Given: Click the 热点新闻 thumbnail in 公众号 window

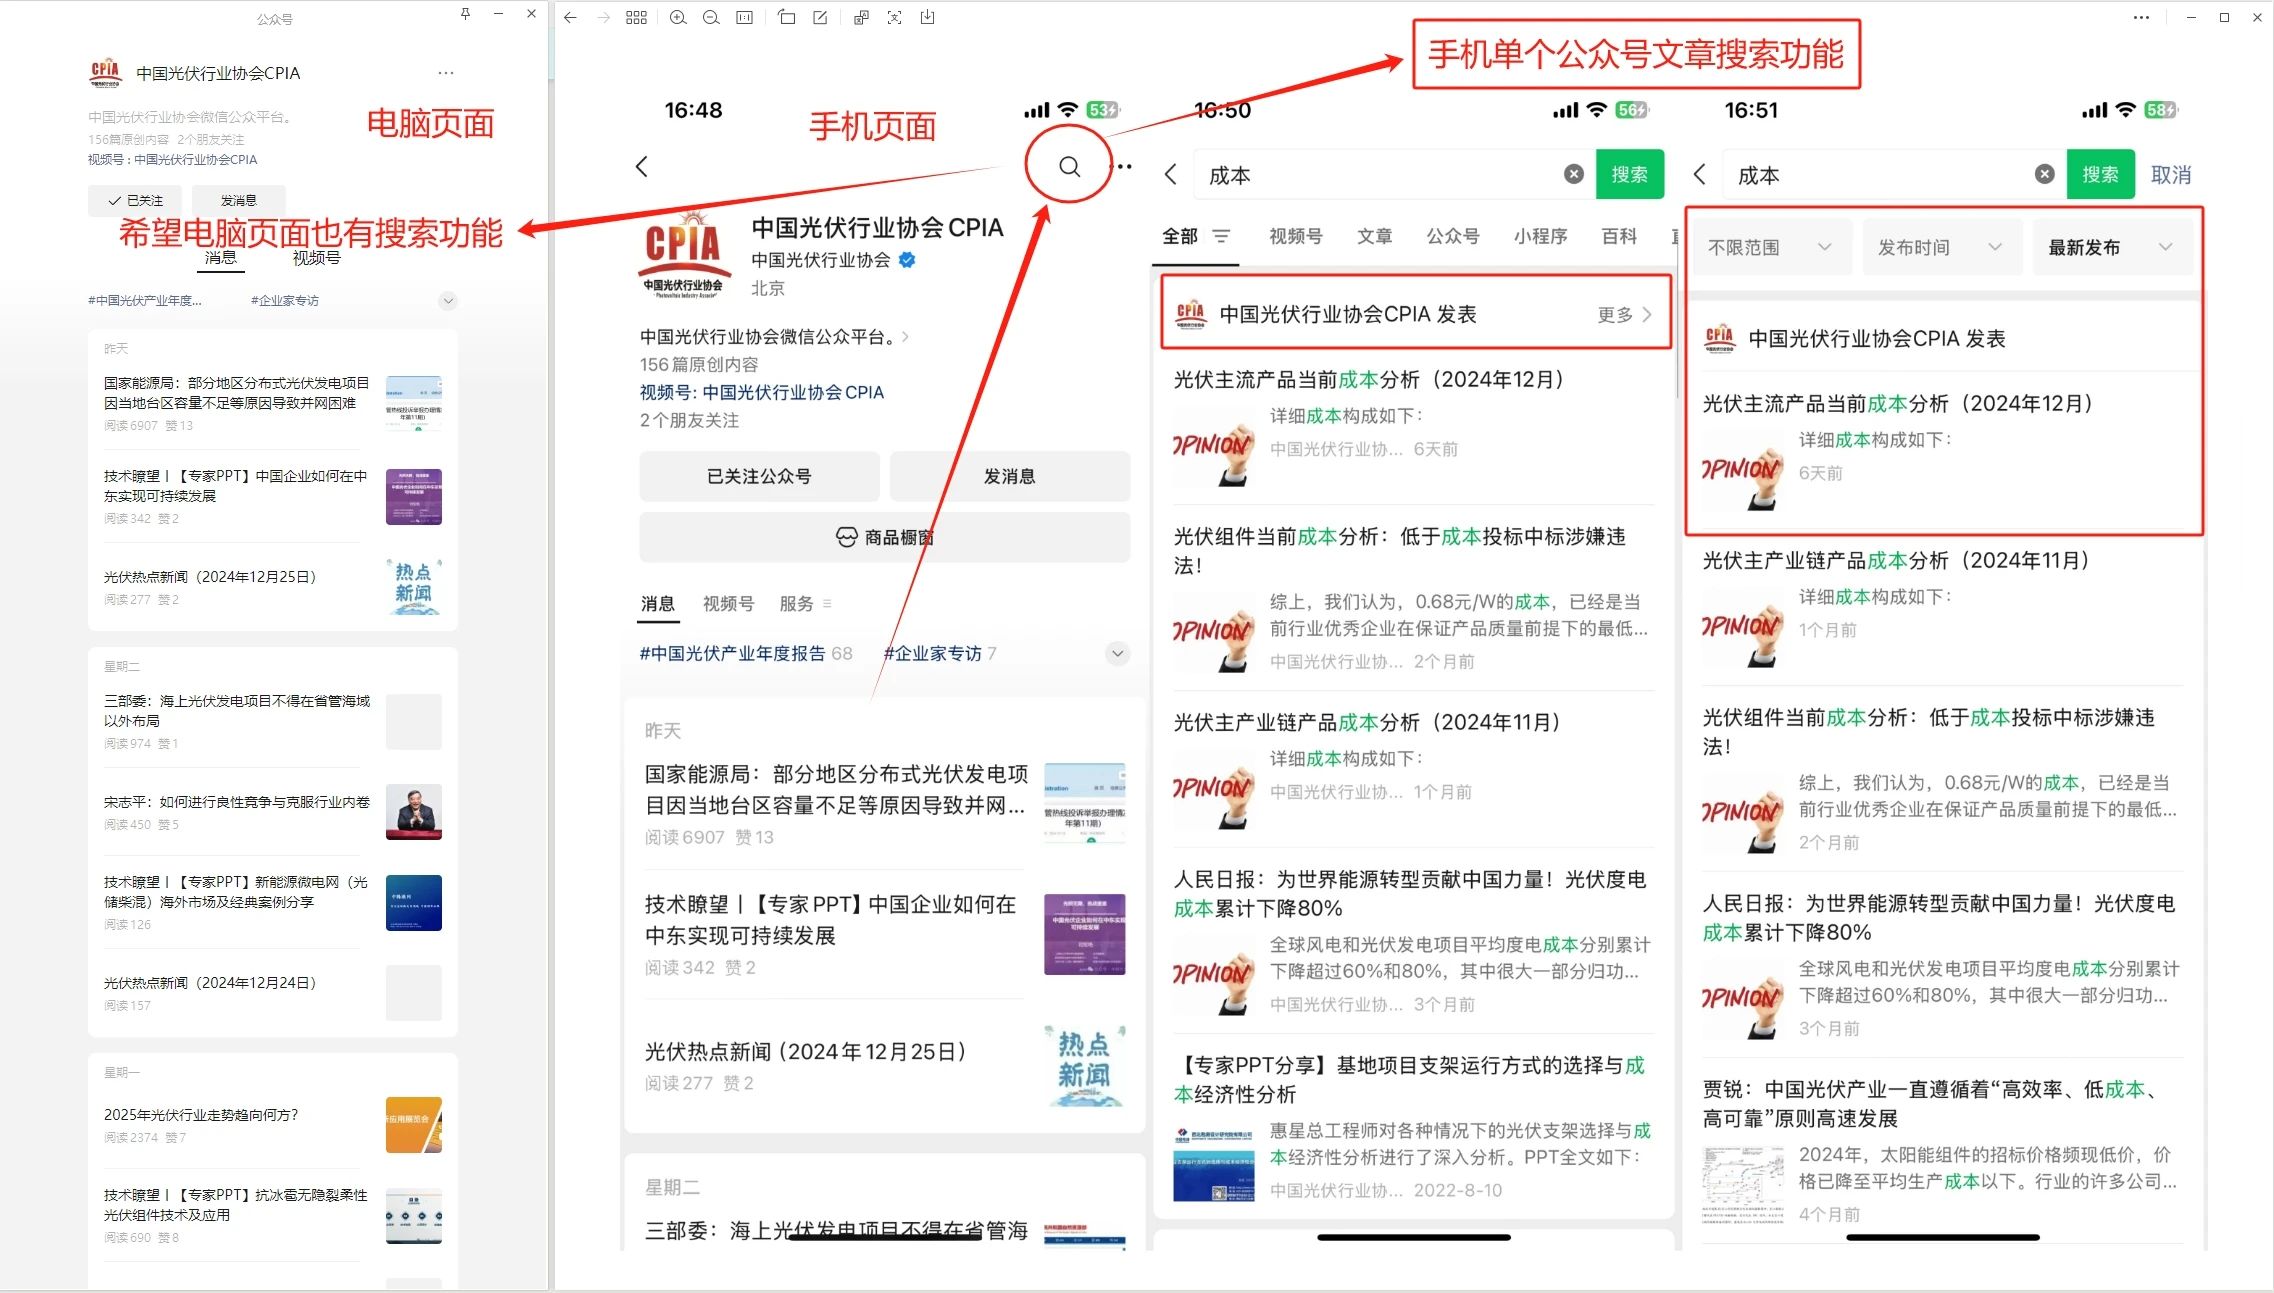Looking at the screenshot, I should (x=414, y=586).
